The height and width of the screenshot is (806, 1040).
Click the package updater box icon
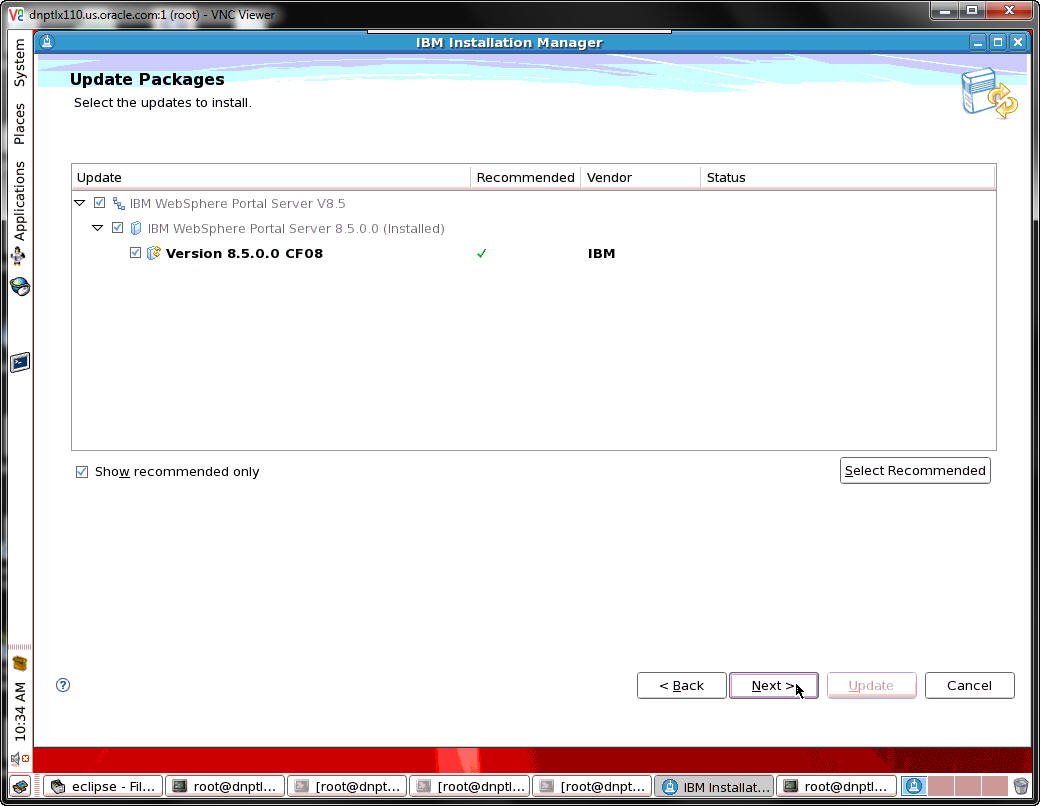click(x=20, y=663)
